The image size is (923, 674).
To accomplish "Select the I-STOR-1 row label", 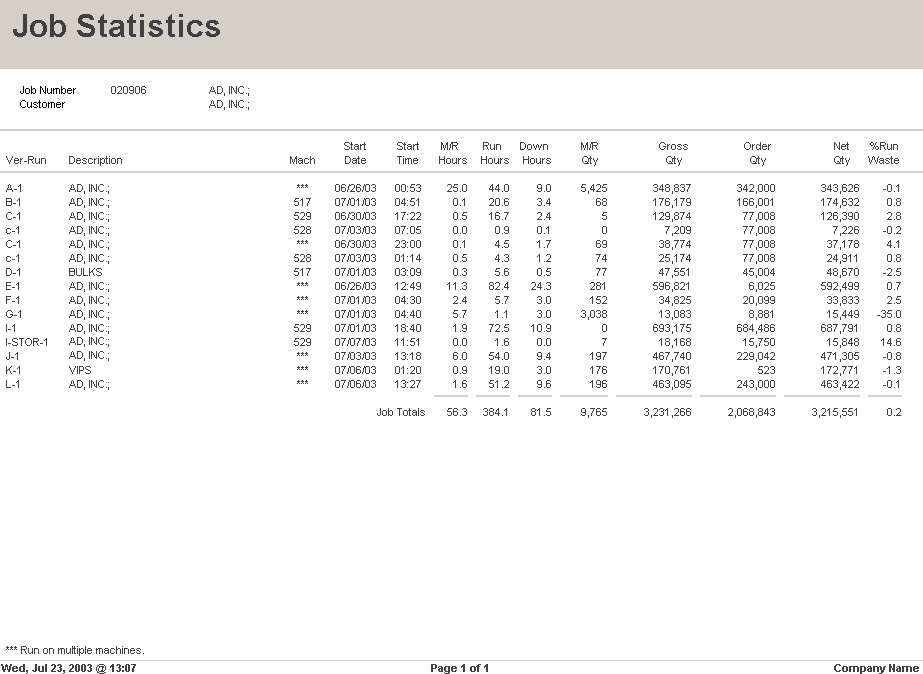I will (27, 342).
